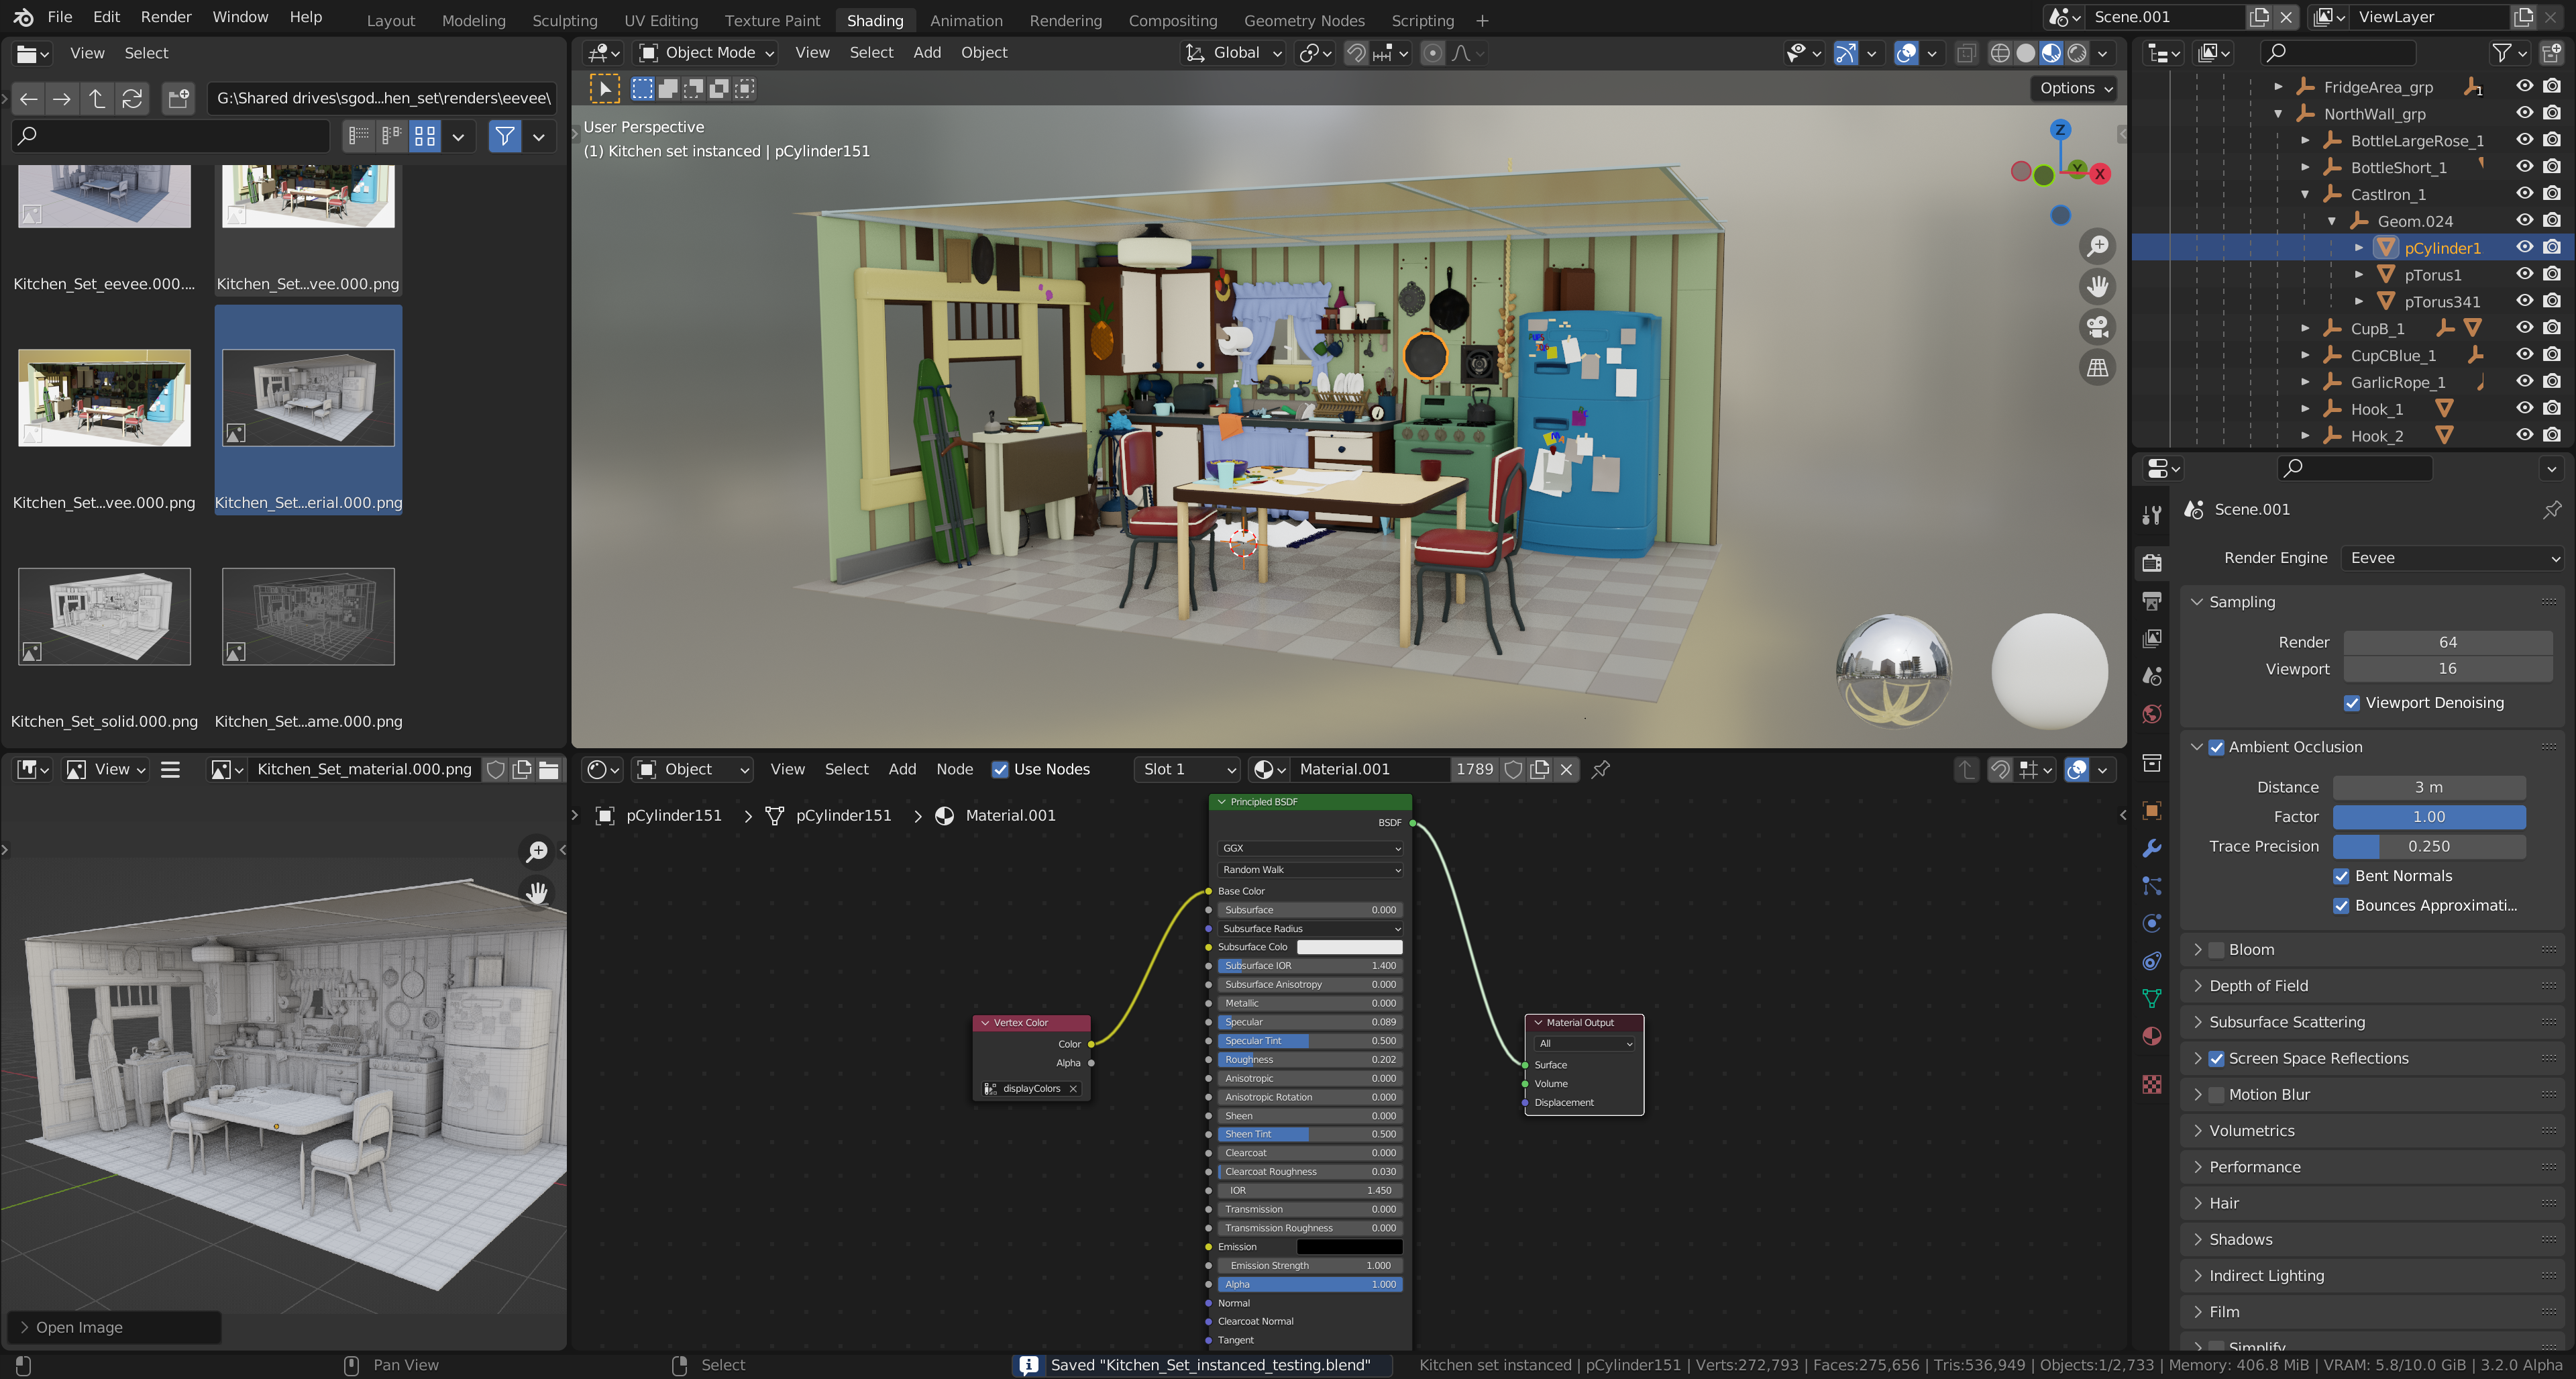Click Render samples field value 64
This screenshot has height=1379, width=2576.
[x=2447, y=642]
